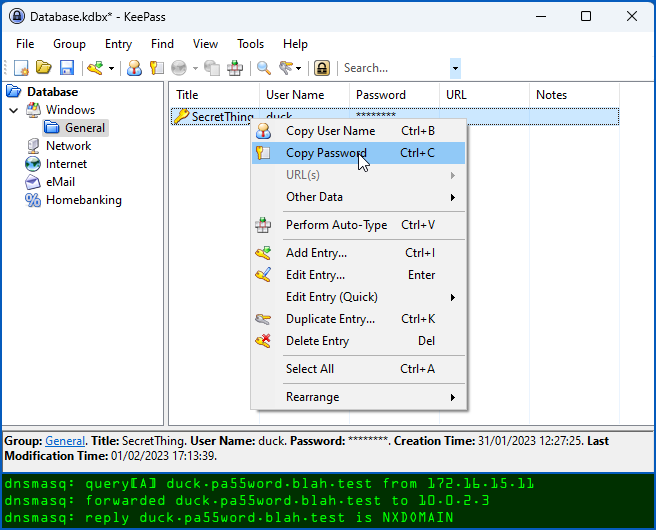Open the URL globe dropdown arrow in toolbar
The width and height of the screenshot is (656, 530).
click(195, 68)
